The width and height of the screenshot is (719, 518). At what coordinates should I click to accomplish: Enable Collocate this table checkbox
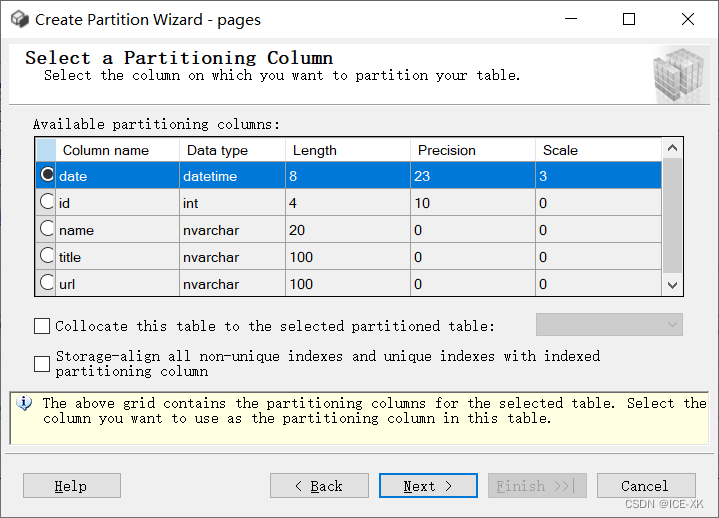click(x=42, y=326)
